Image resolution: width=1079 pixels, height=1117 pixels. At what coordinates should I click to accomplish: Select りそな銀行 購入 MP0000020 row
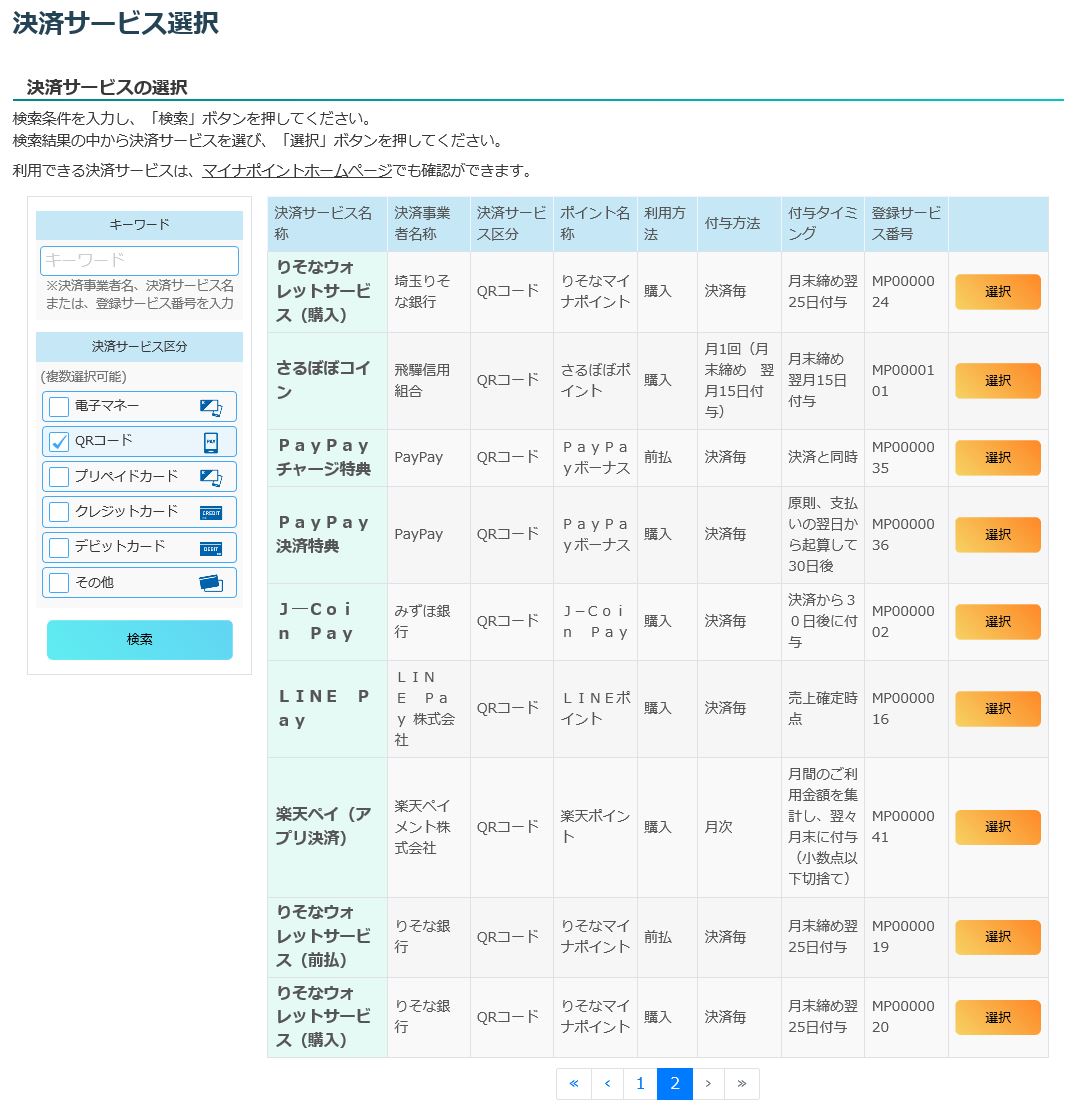tap(997, 1017)
